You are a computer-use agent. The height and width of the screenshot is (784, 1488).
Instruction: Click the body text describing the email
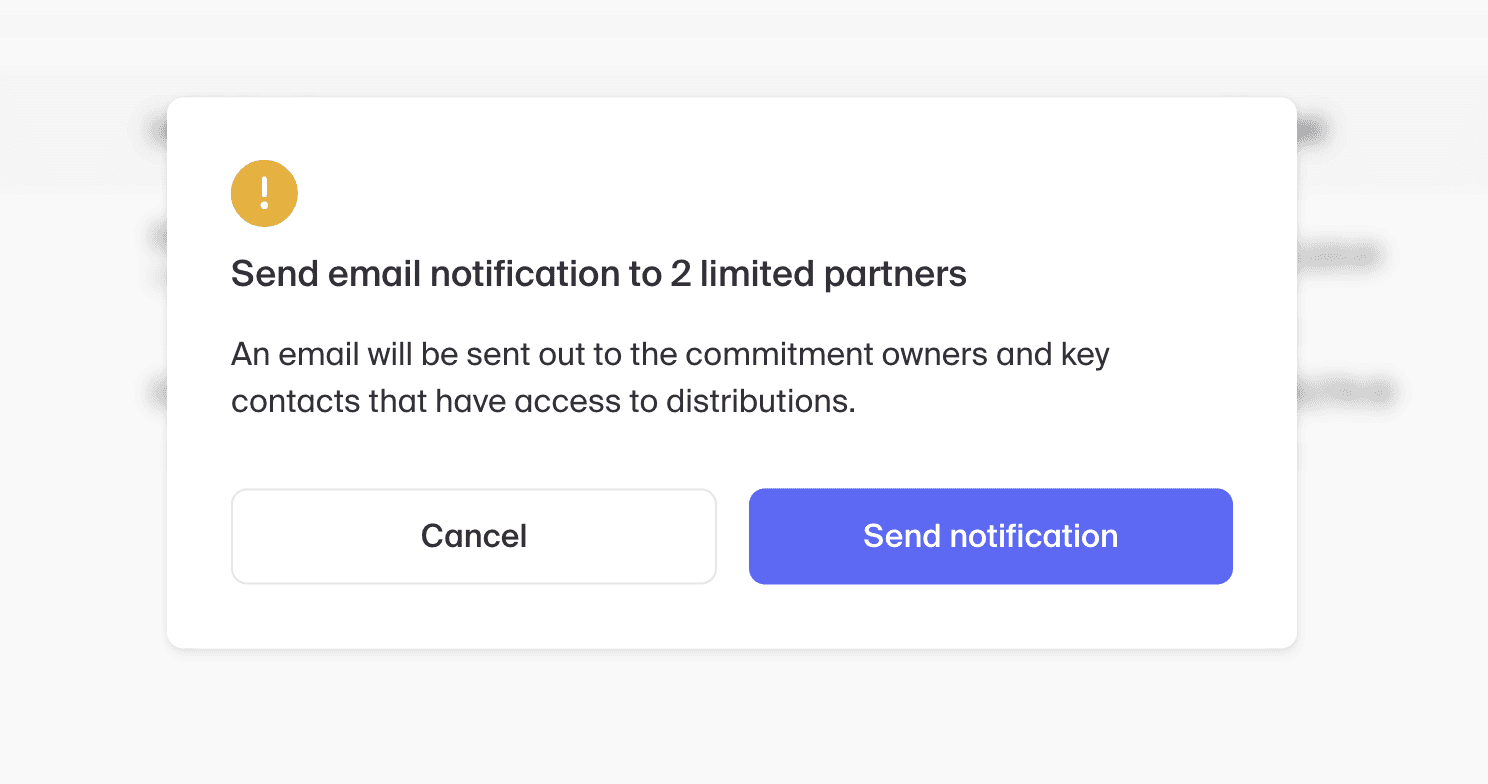pos(670,377)
